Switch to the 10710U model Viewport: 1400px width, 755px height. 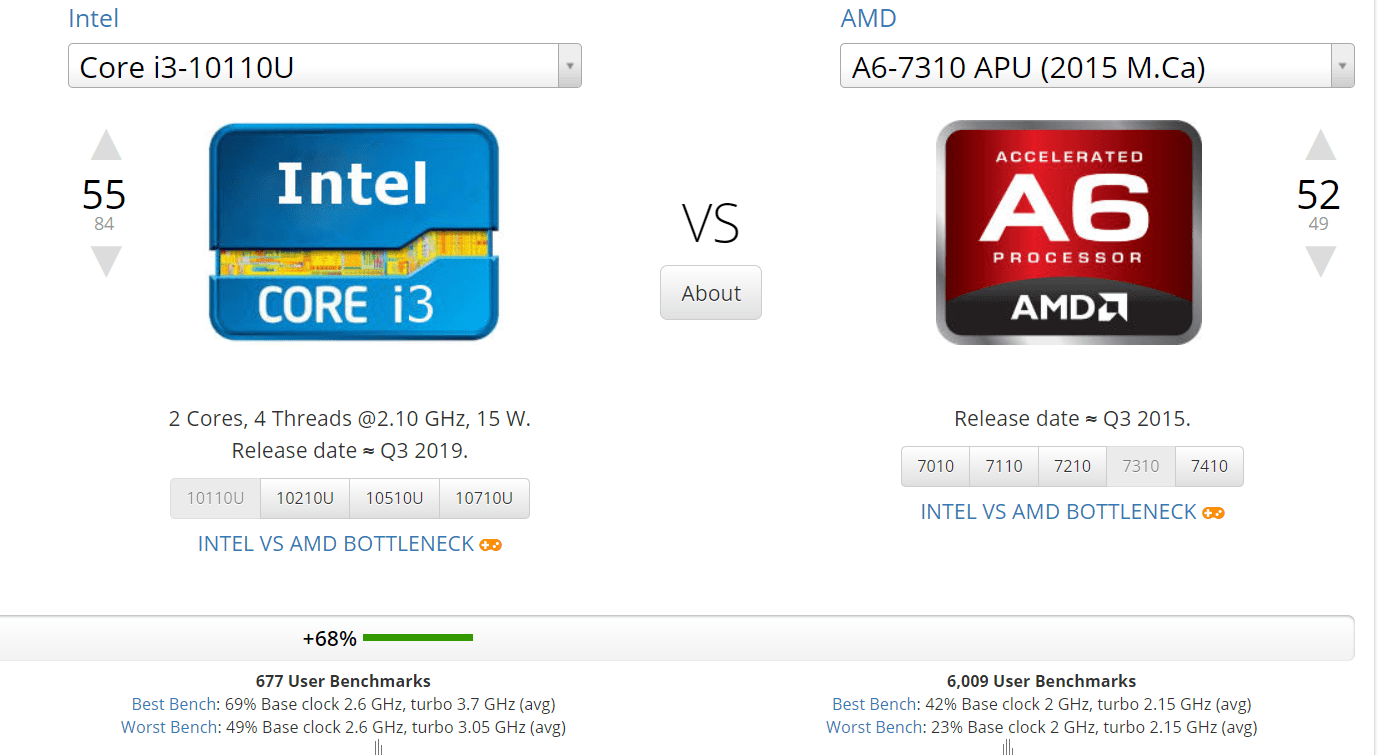484,498
